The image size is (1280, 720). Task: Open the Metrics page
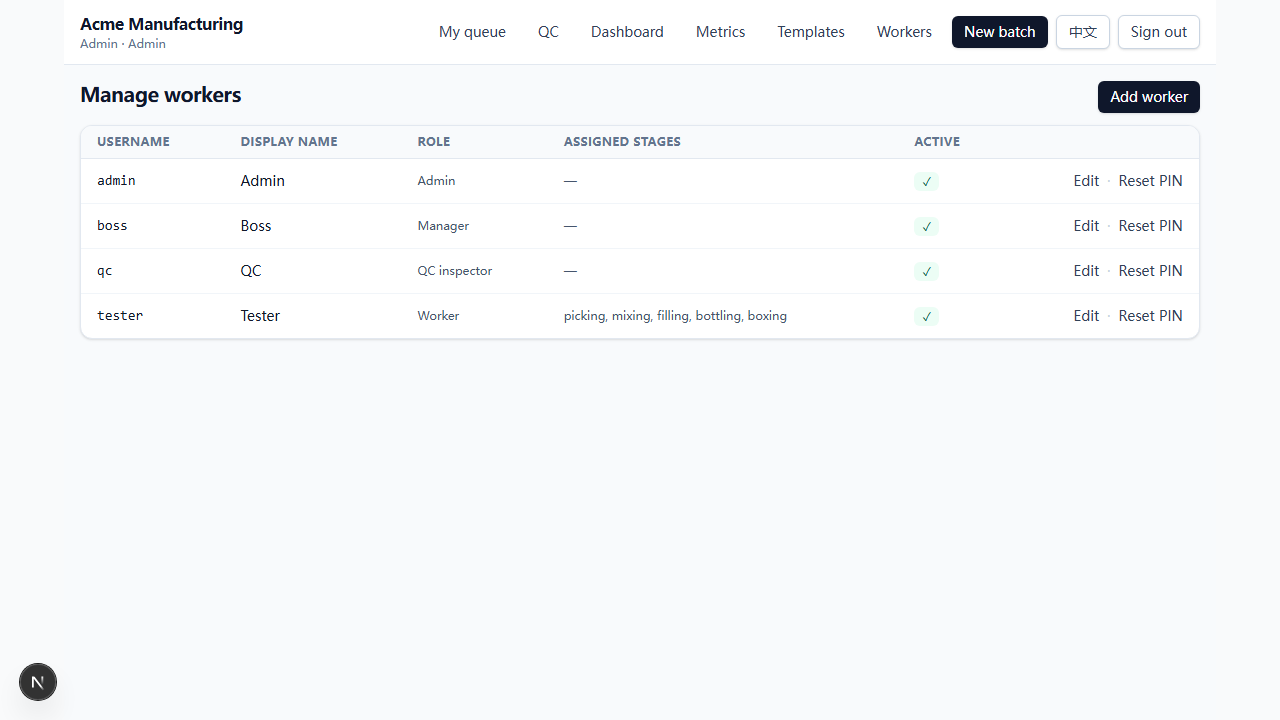(720, 32)
